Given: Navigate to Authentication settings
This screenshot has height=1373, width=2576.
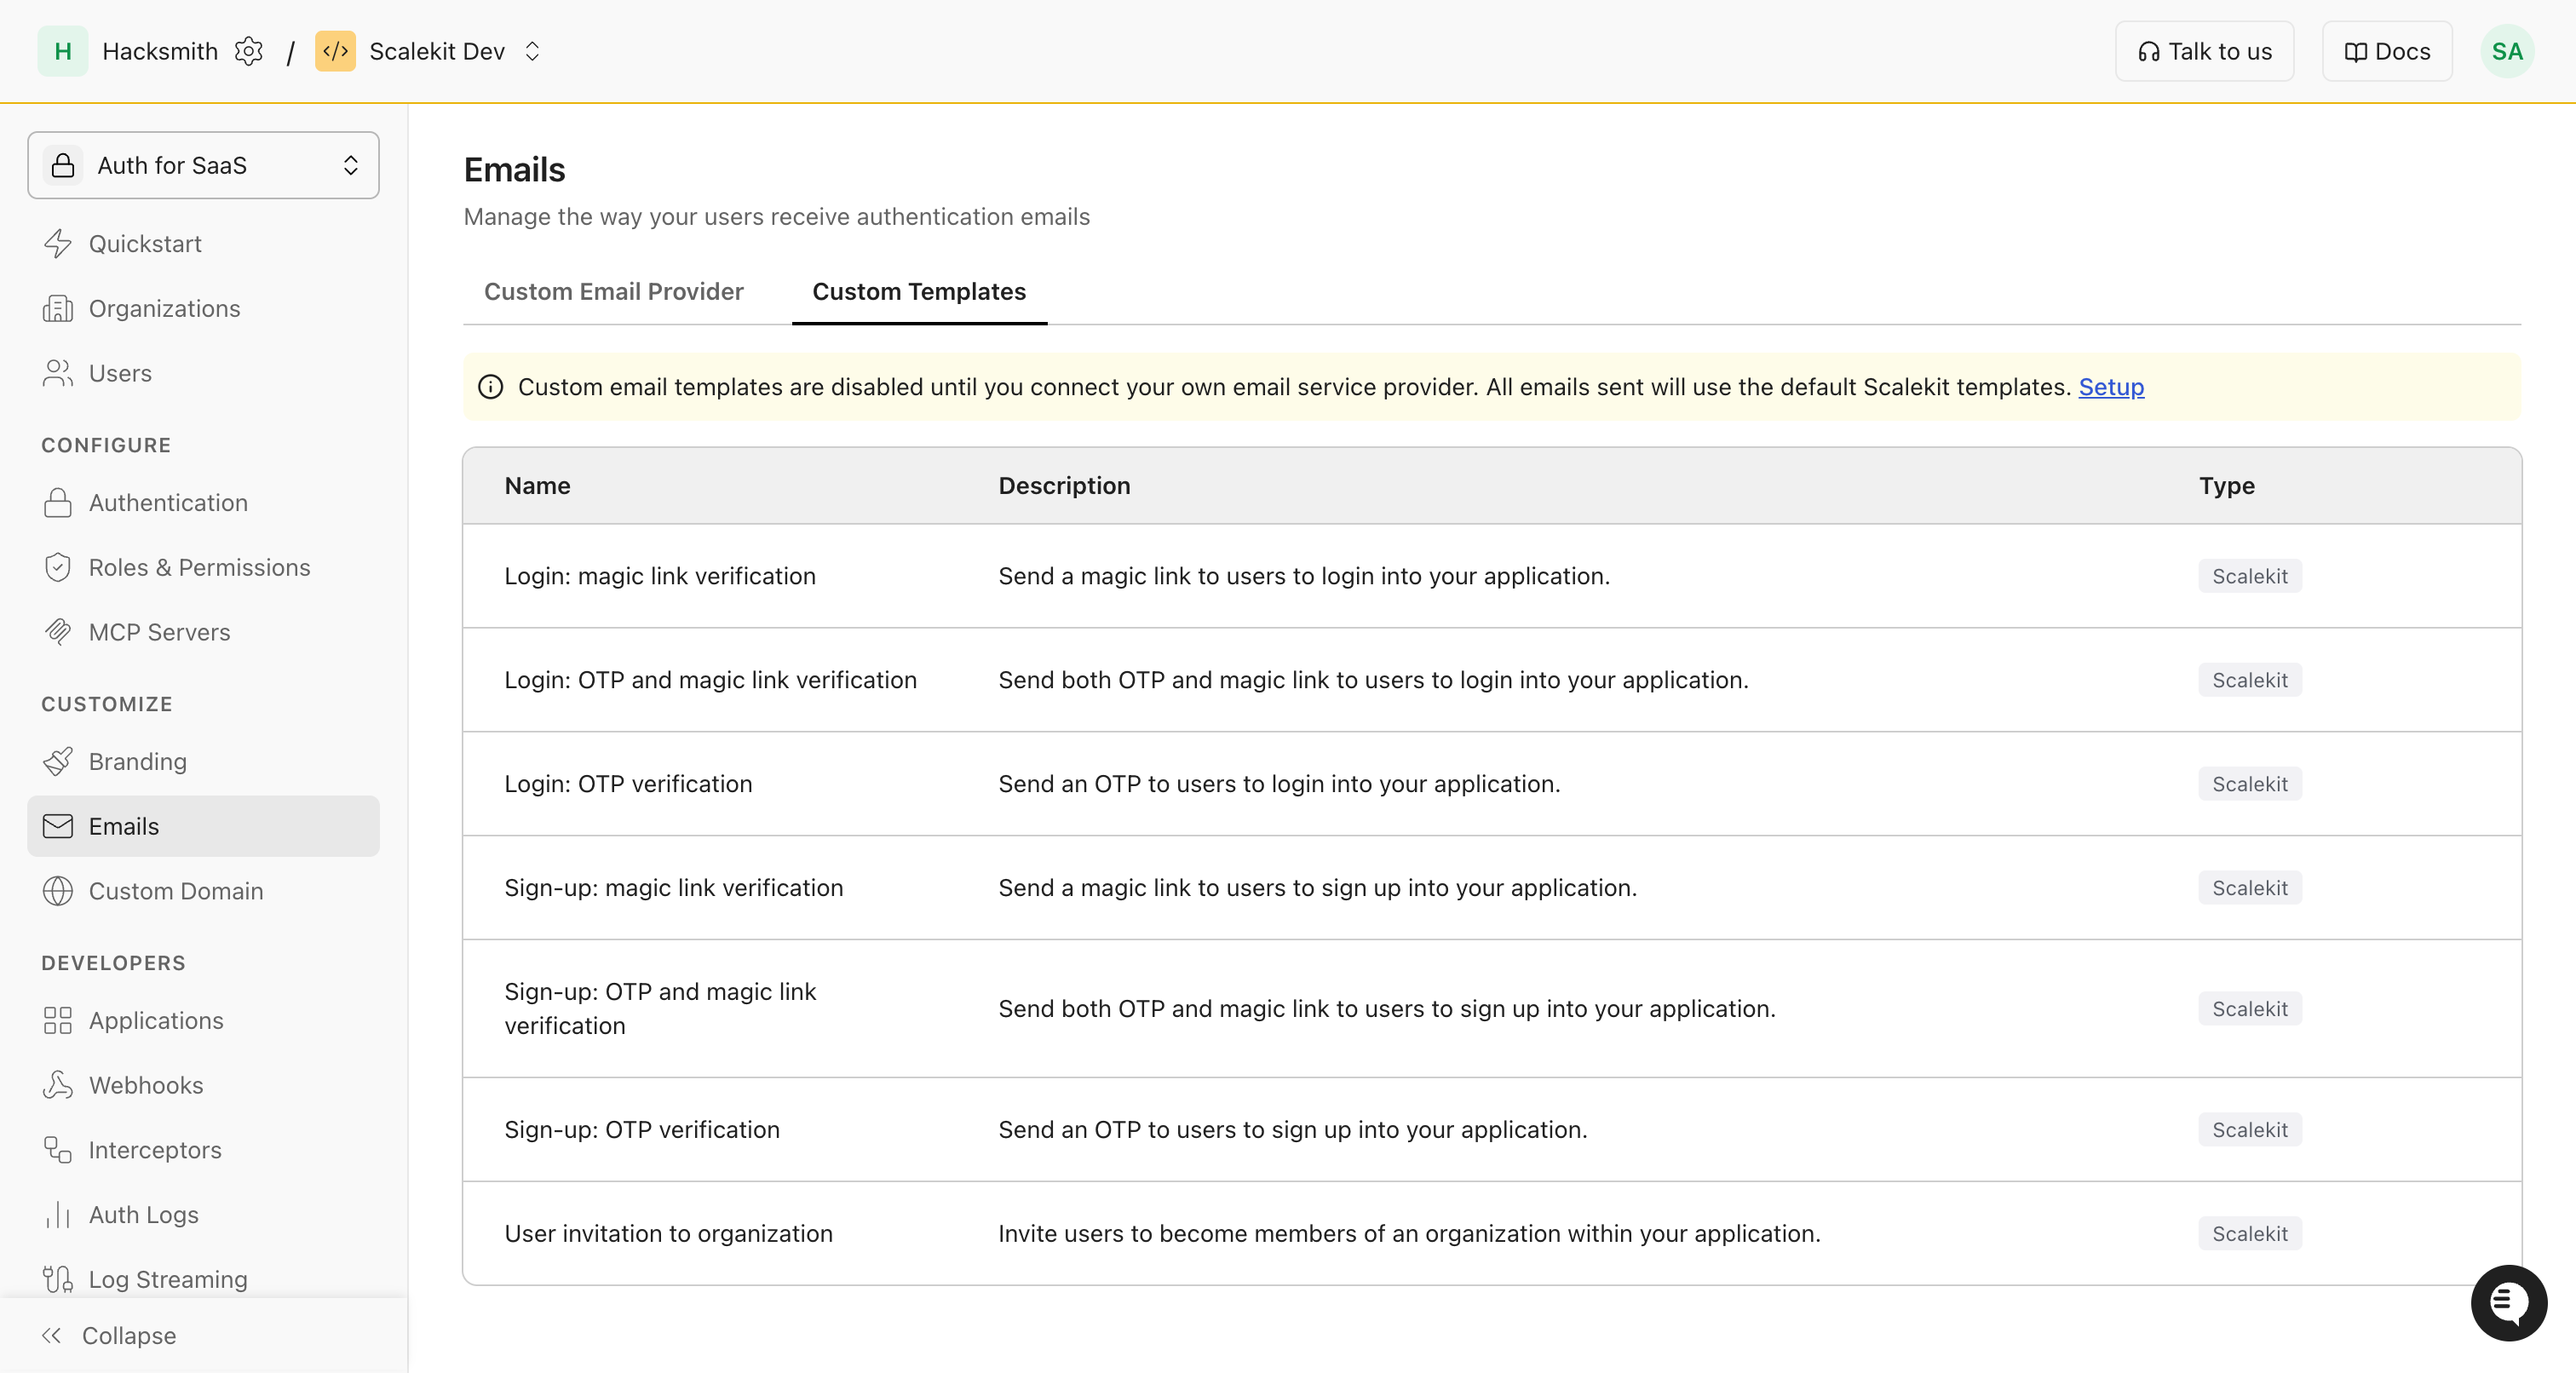Looking at the screenshot, I should [203, 502].
